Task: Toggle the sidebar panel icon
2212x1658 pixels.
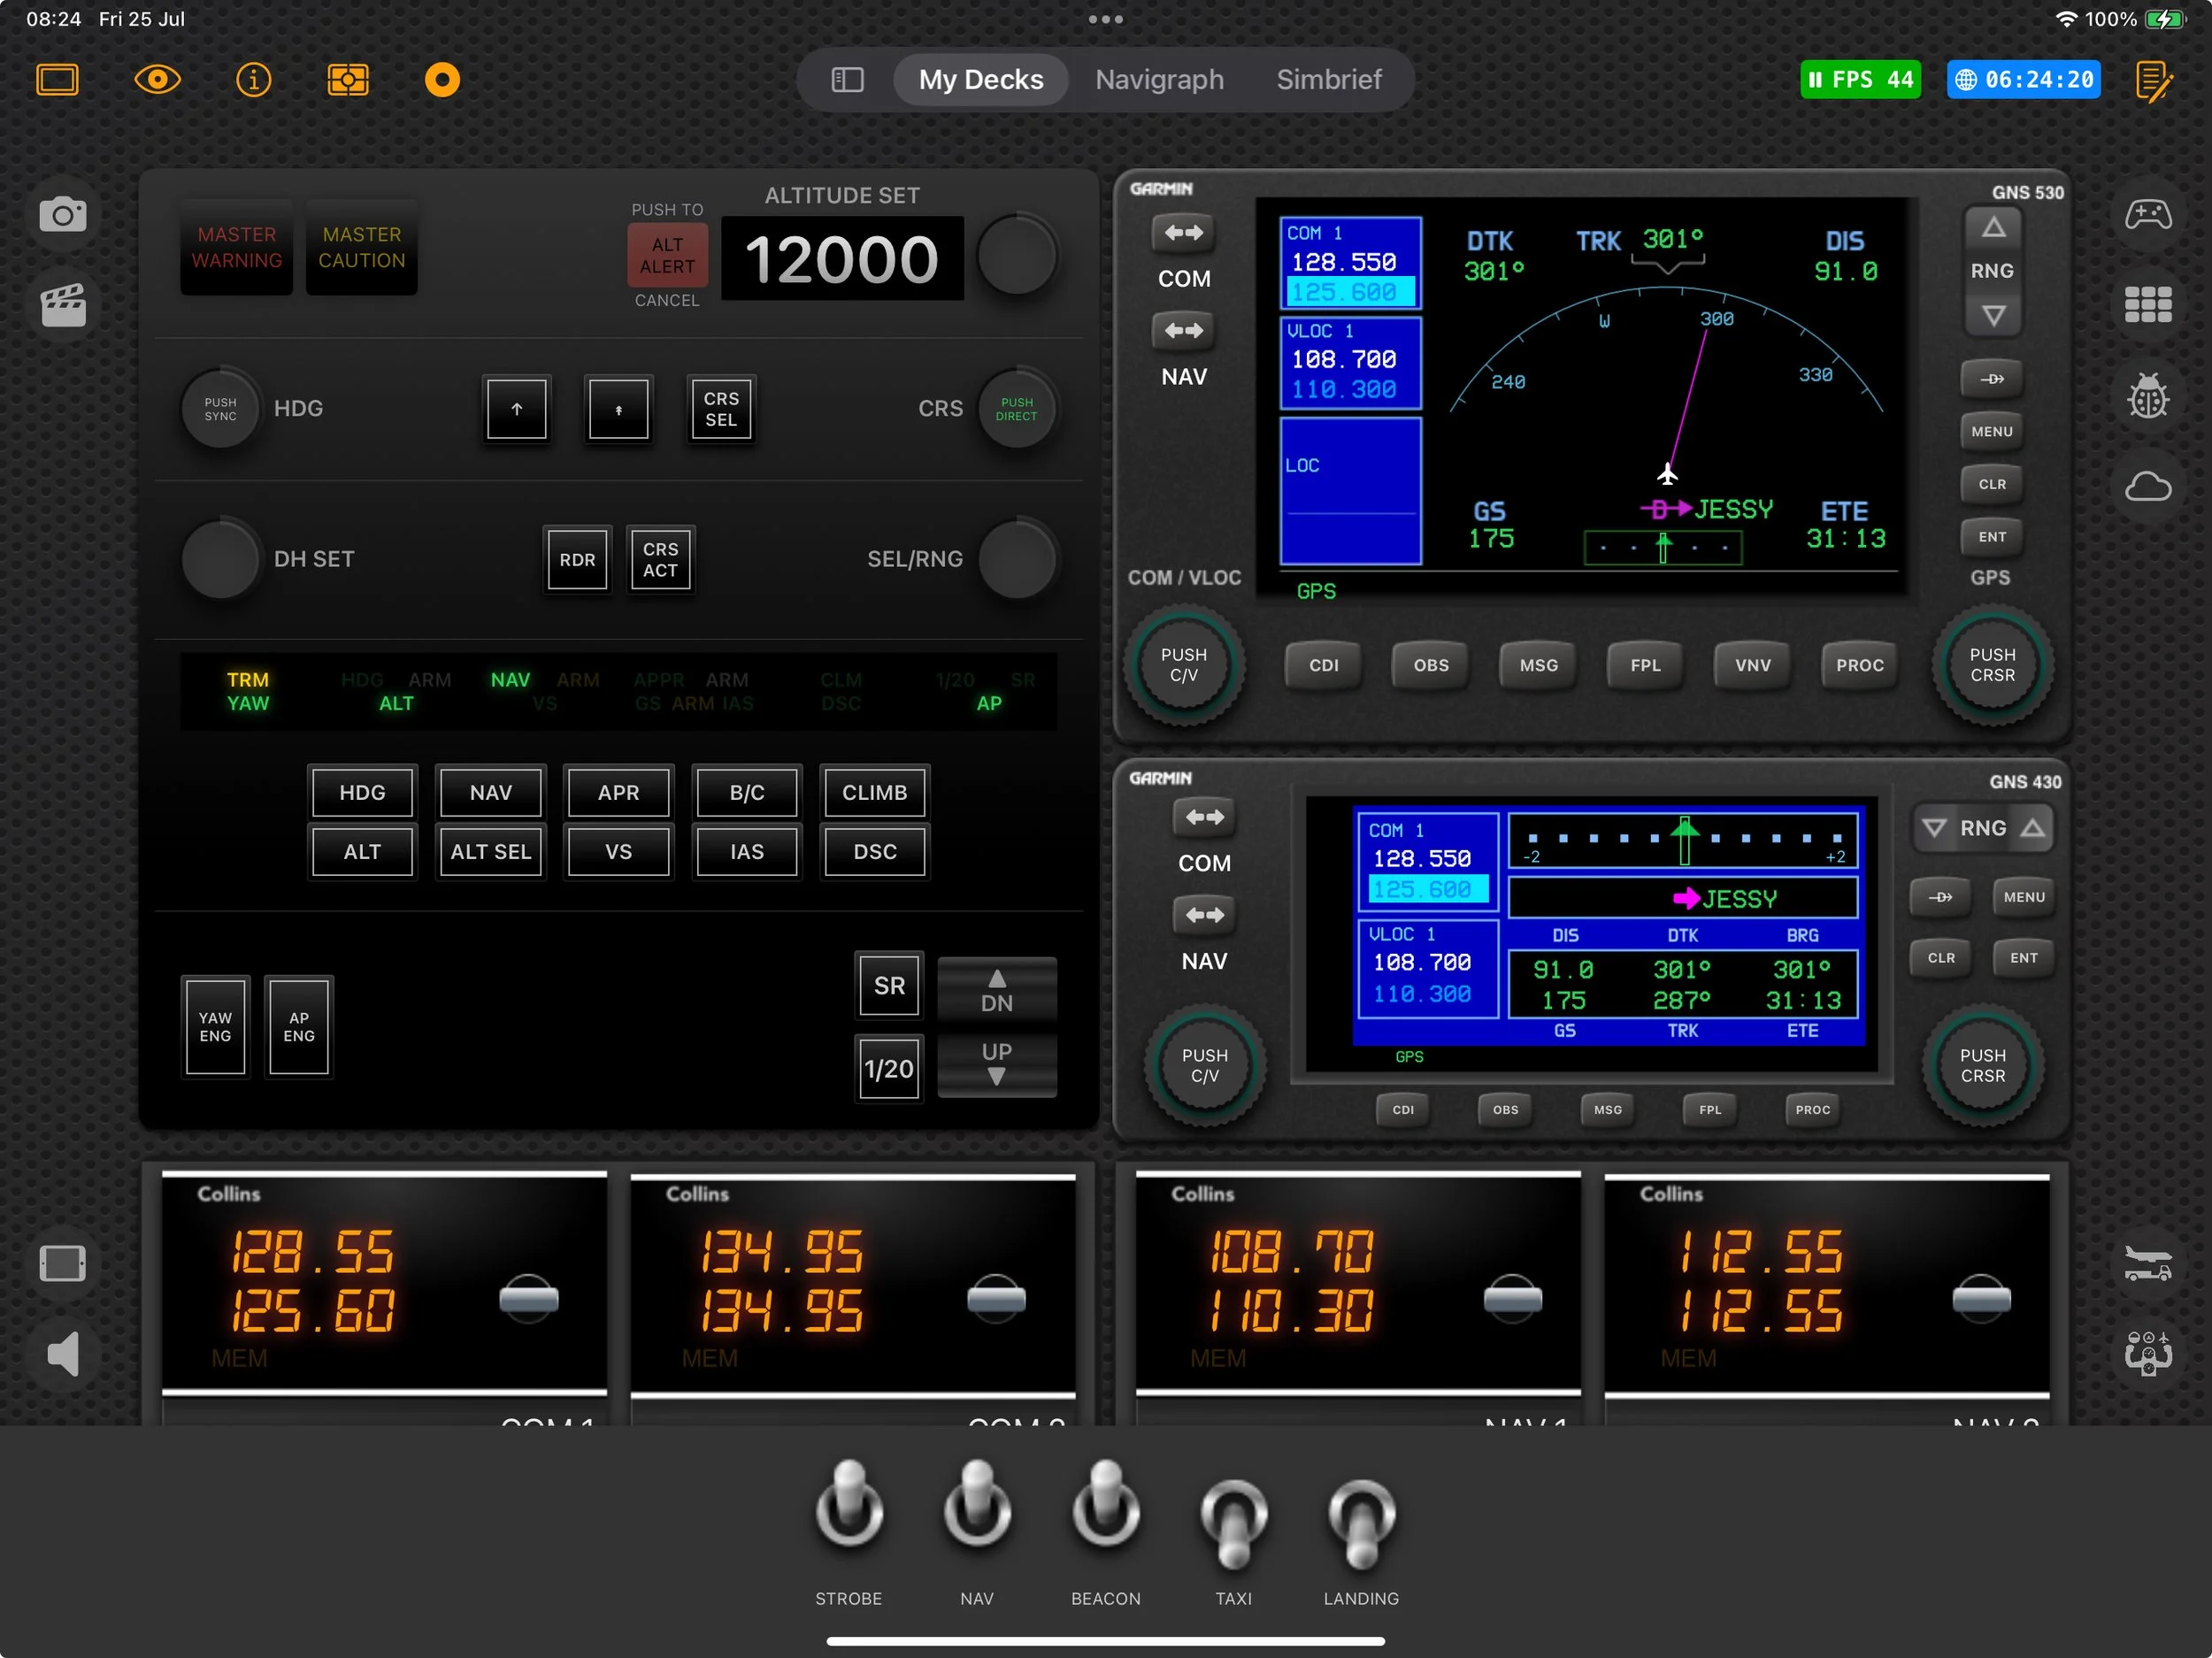Action: click(847, 79)
